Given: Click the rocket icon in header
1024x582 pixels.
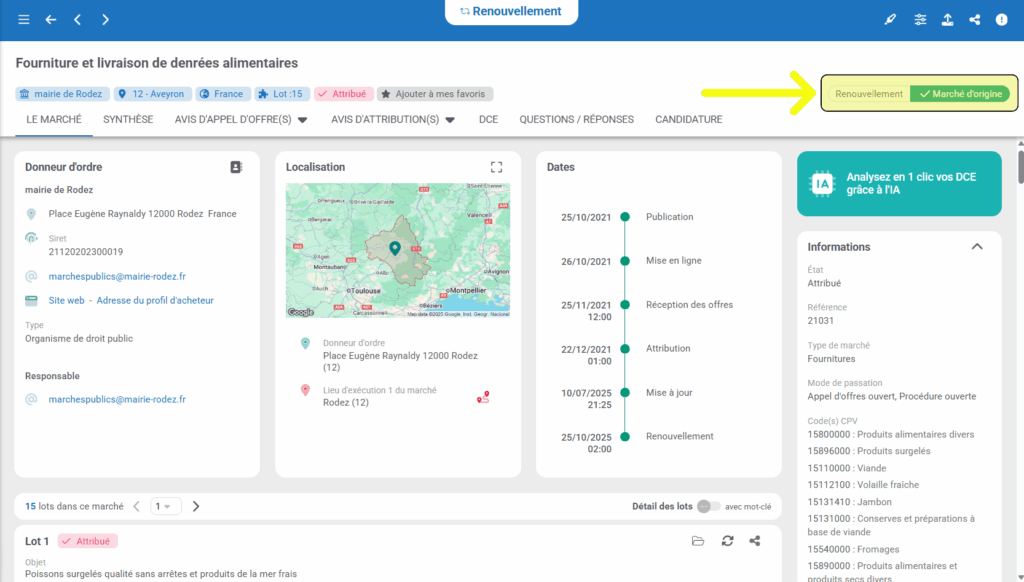Looking at the screenshot, I should pos(891,20).
